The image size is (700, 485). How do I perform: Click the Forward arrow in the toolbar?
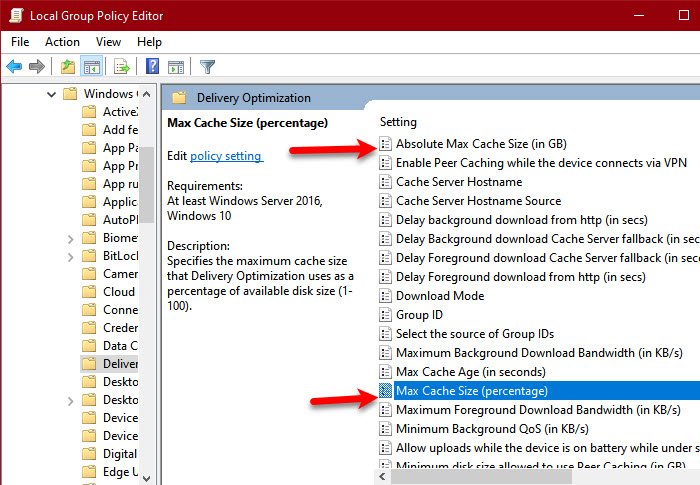tap(38, 67)
